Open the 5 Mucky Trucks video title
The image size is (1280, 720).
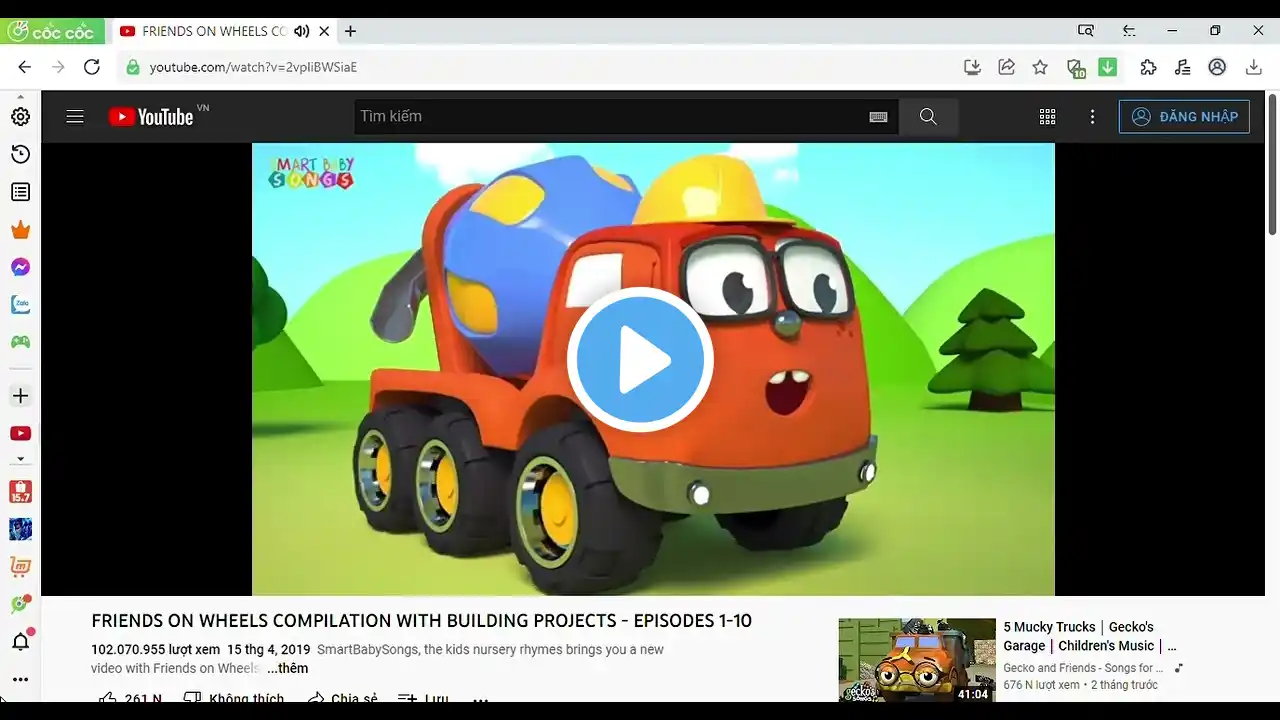pos(1090,636)
